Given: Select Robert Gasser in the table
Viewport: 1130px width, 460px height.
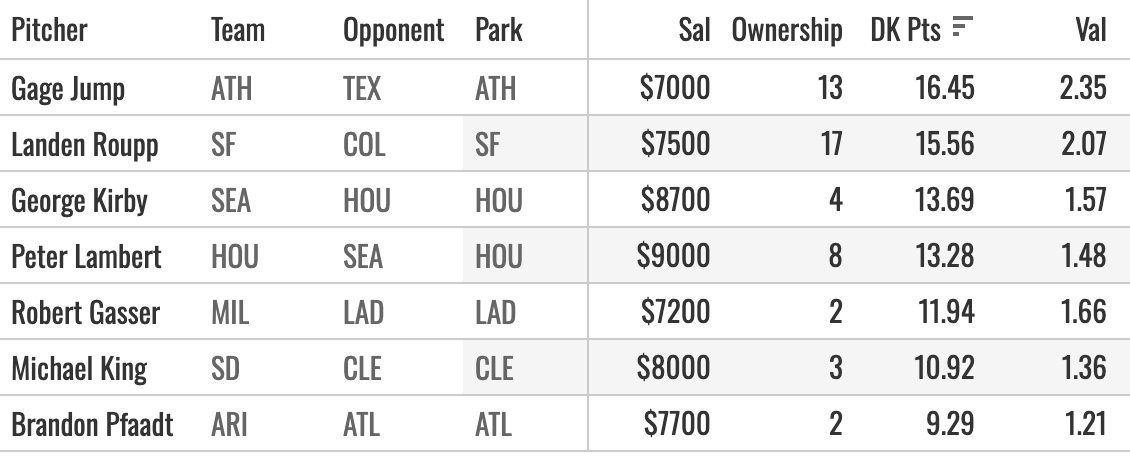Looking at the screenshot, I should 86,312.
